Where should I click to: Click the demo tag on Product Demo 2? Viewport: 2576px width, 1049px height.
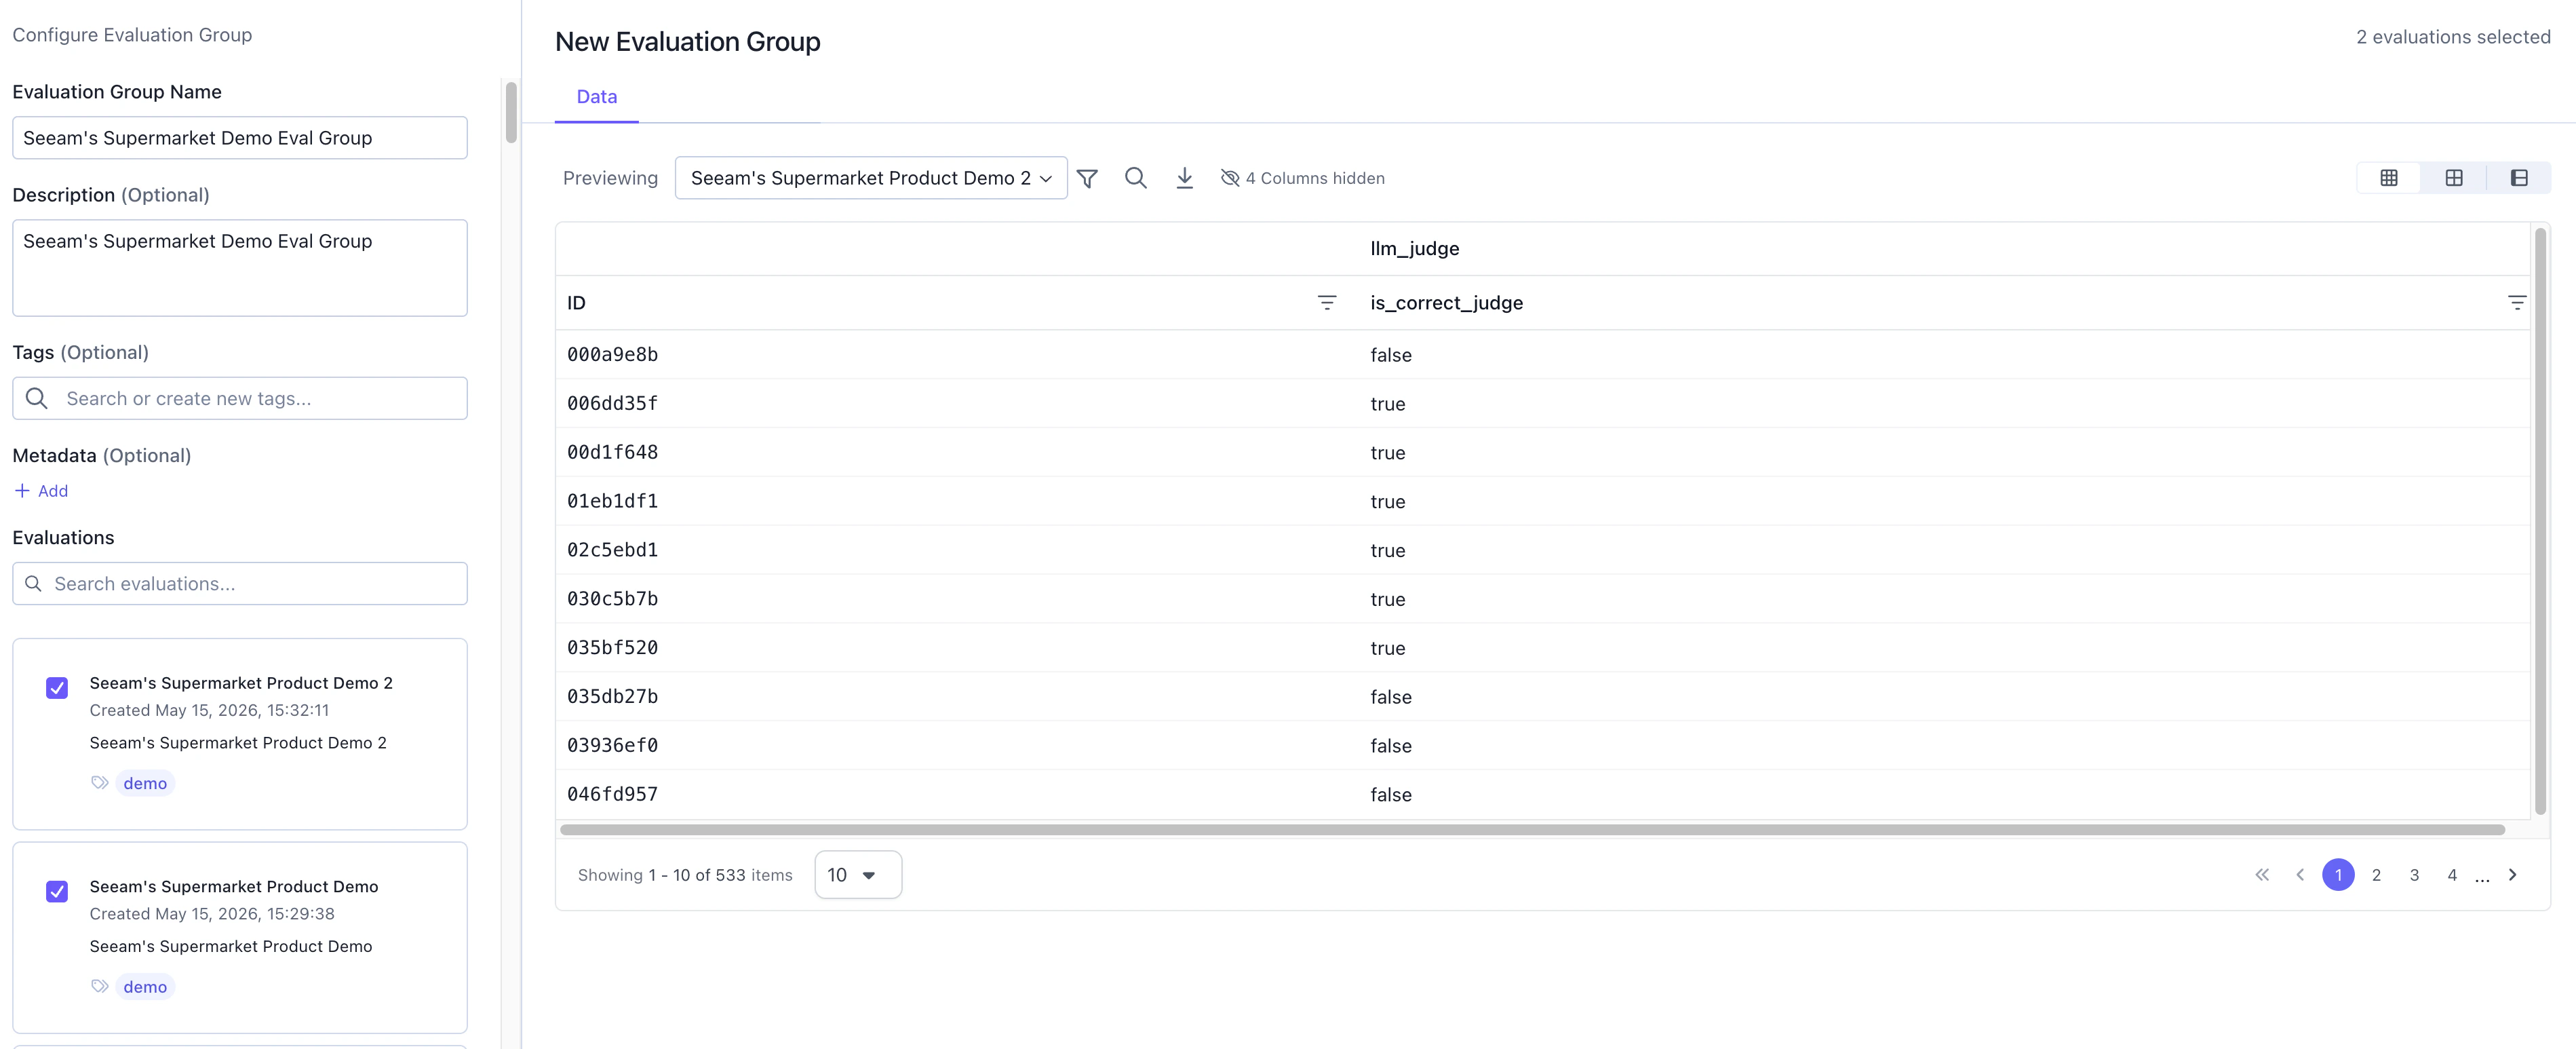point(145,783)
